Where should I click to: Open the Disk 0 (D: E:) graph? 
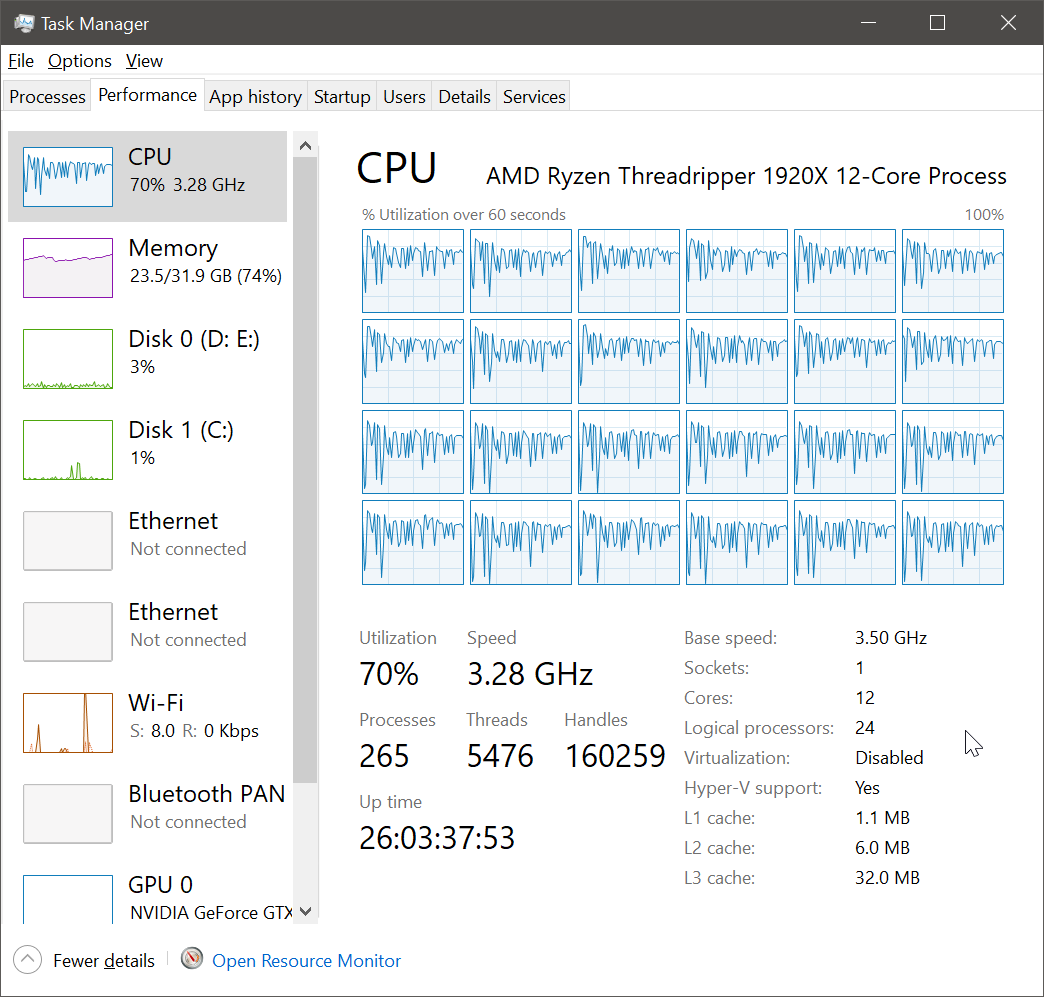68,359
